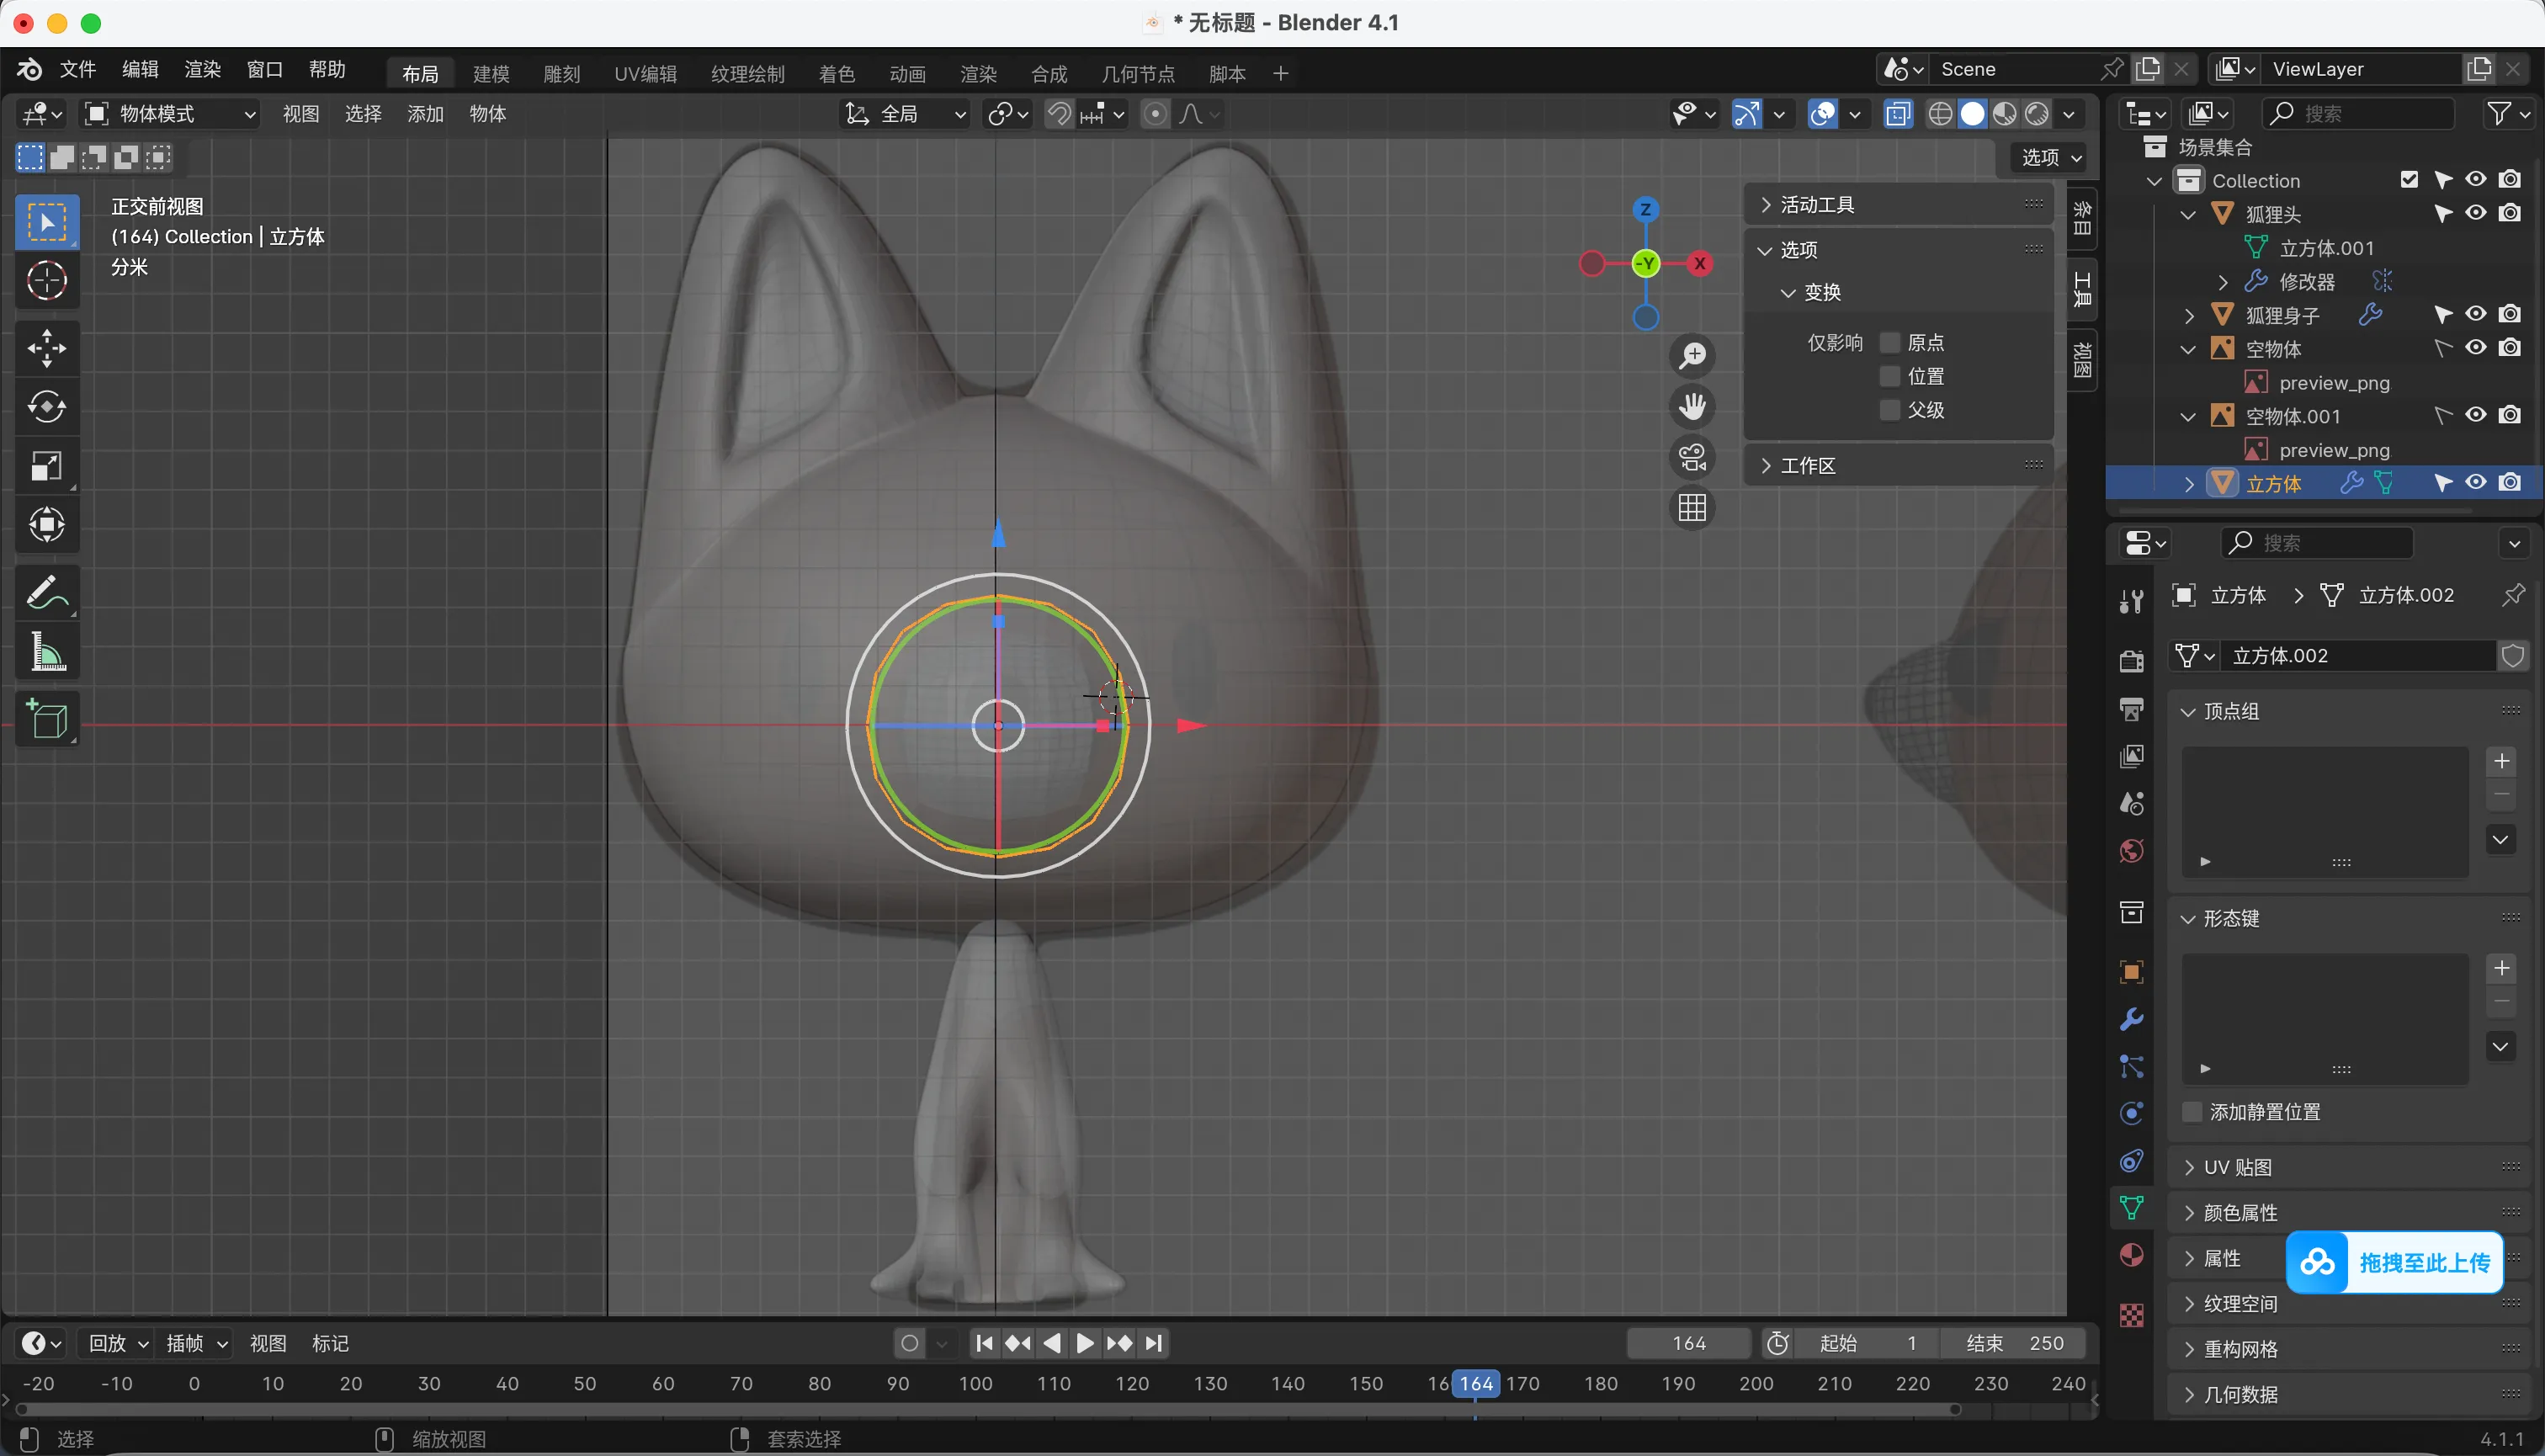The height and width of the screenshot is (1456, 2545).
Task: Open the Modifiers wrench properties tab
Action: click(x=2131, y=1019)
